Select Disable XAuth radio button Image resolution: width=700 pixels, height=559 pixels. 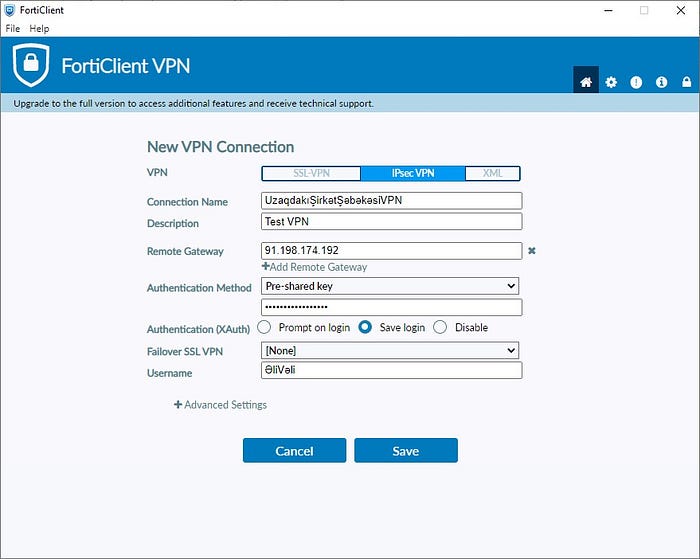pos(440,327)
